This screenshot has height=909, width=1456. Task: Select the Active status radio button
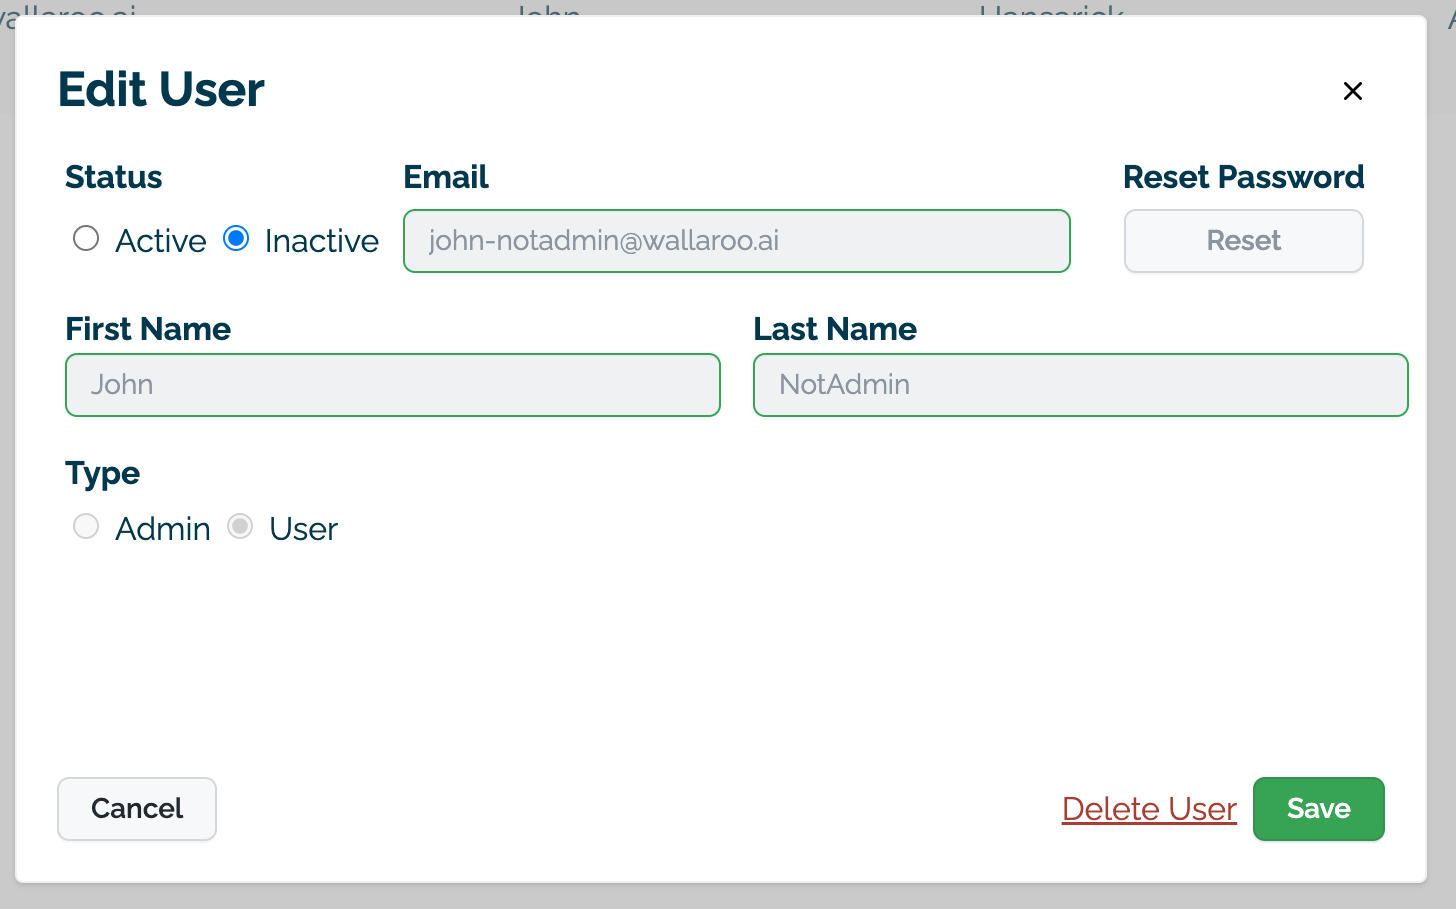[86, 239]
